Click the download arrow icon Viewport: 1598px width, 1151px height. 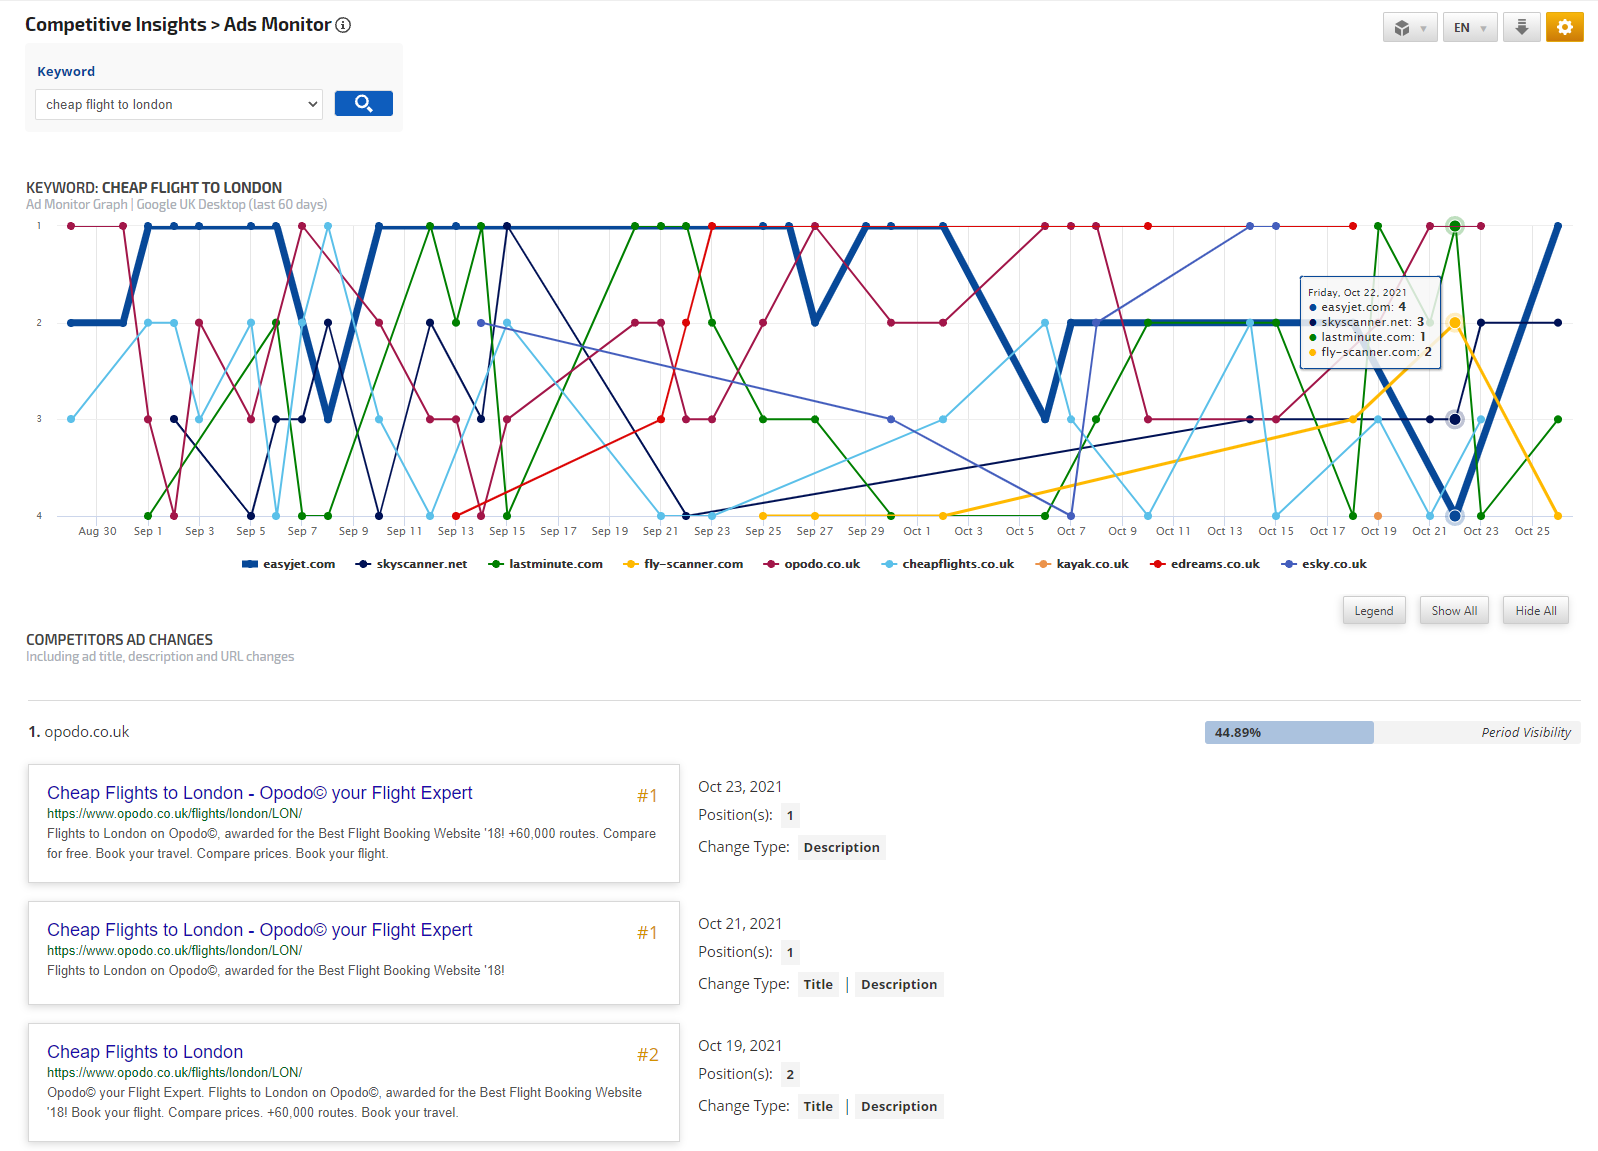pyautogui.click(x=1521, y=27)
